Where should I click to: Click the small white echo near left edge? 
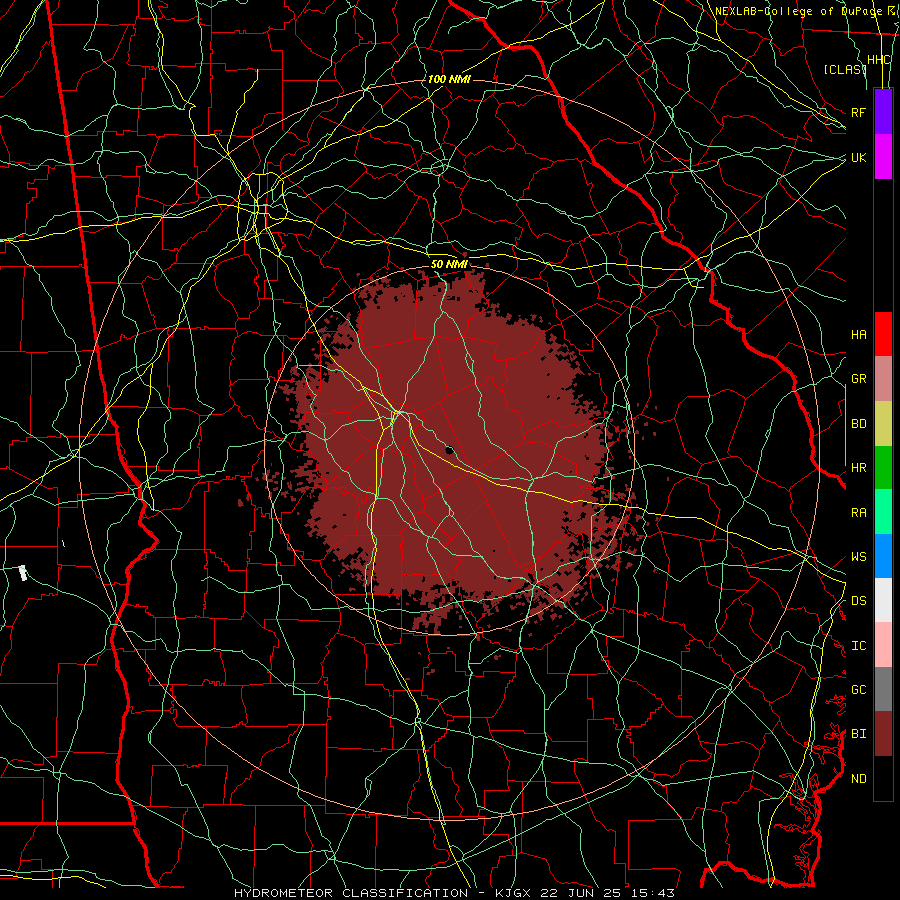pos(23,573)
